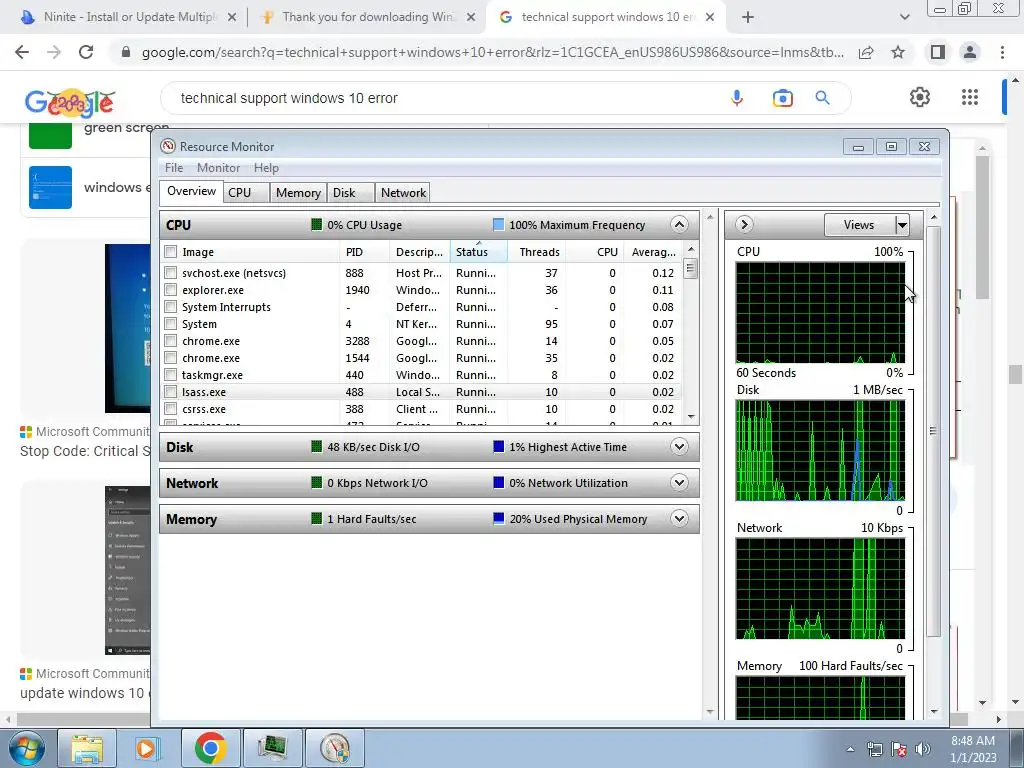The height and width of the screenshot is (768, 1024).
Task: Check the System process checkbox
Action: point(170,324)
